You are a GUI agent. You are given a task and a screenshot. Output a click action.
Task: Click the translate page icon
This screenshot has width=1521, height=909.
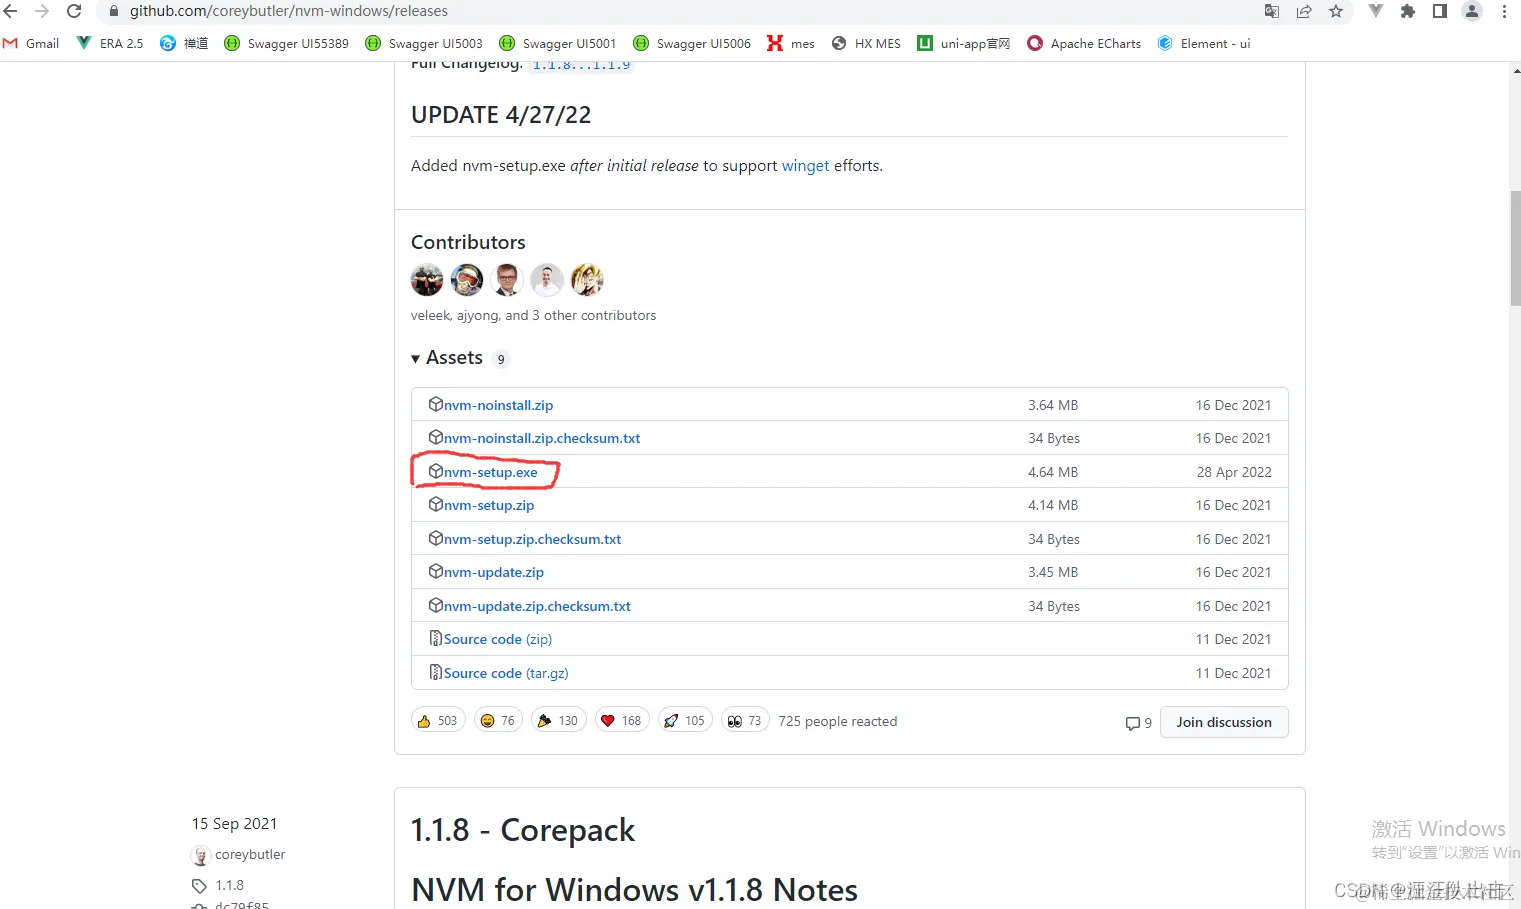1272,11
